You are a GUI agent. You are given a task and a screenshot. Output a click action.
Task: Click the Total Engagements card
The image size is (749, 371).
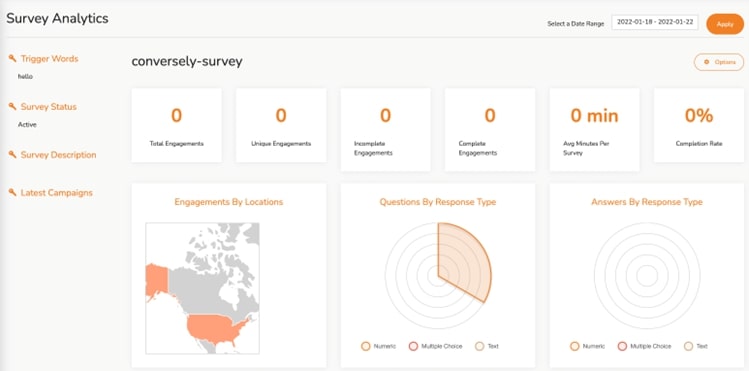pyautogui.click(x=176, y=125)
